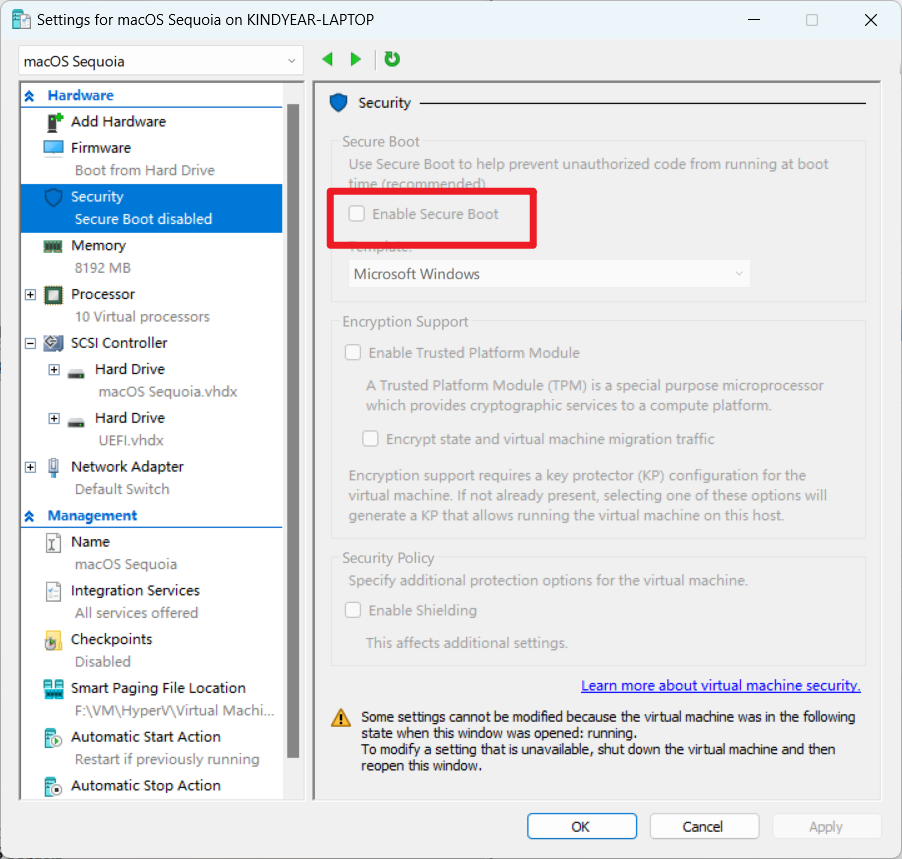Click the settings window title bar icon
The width and height of the screenshot is (902, 859).
point(21,20)
